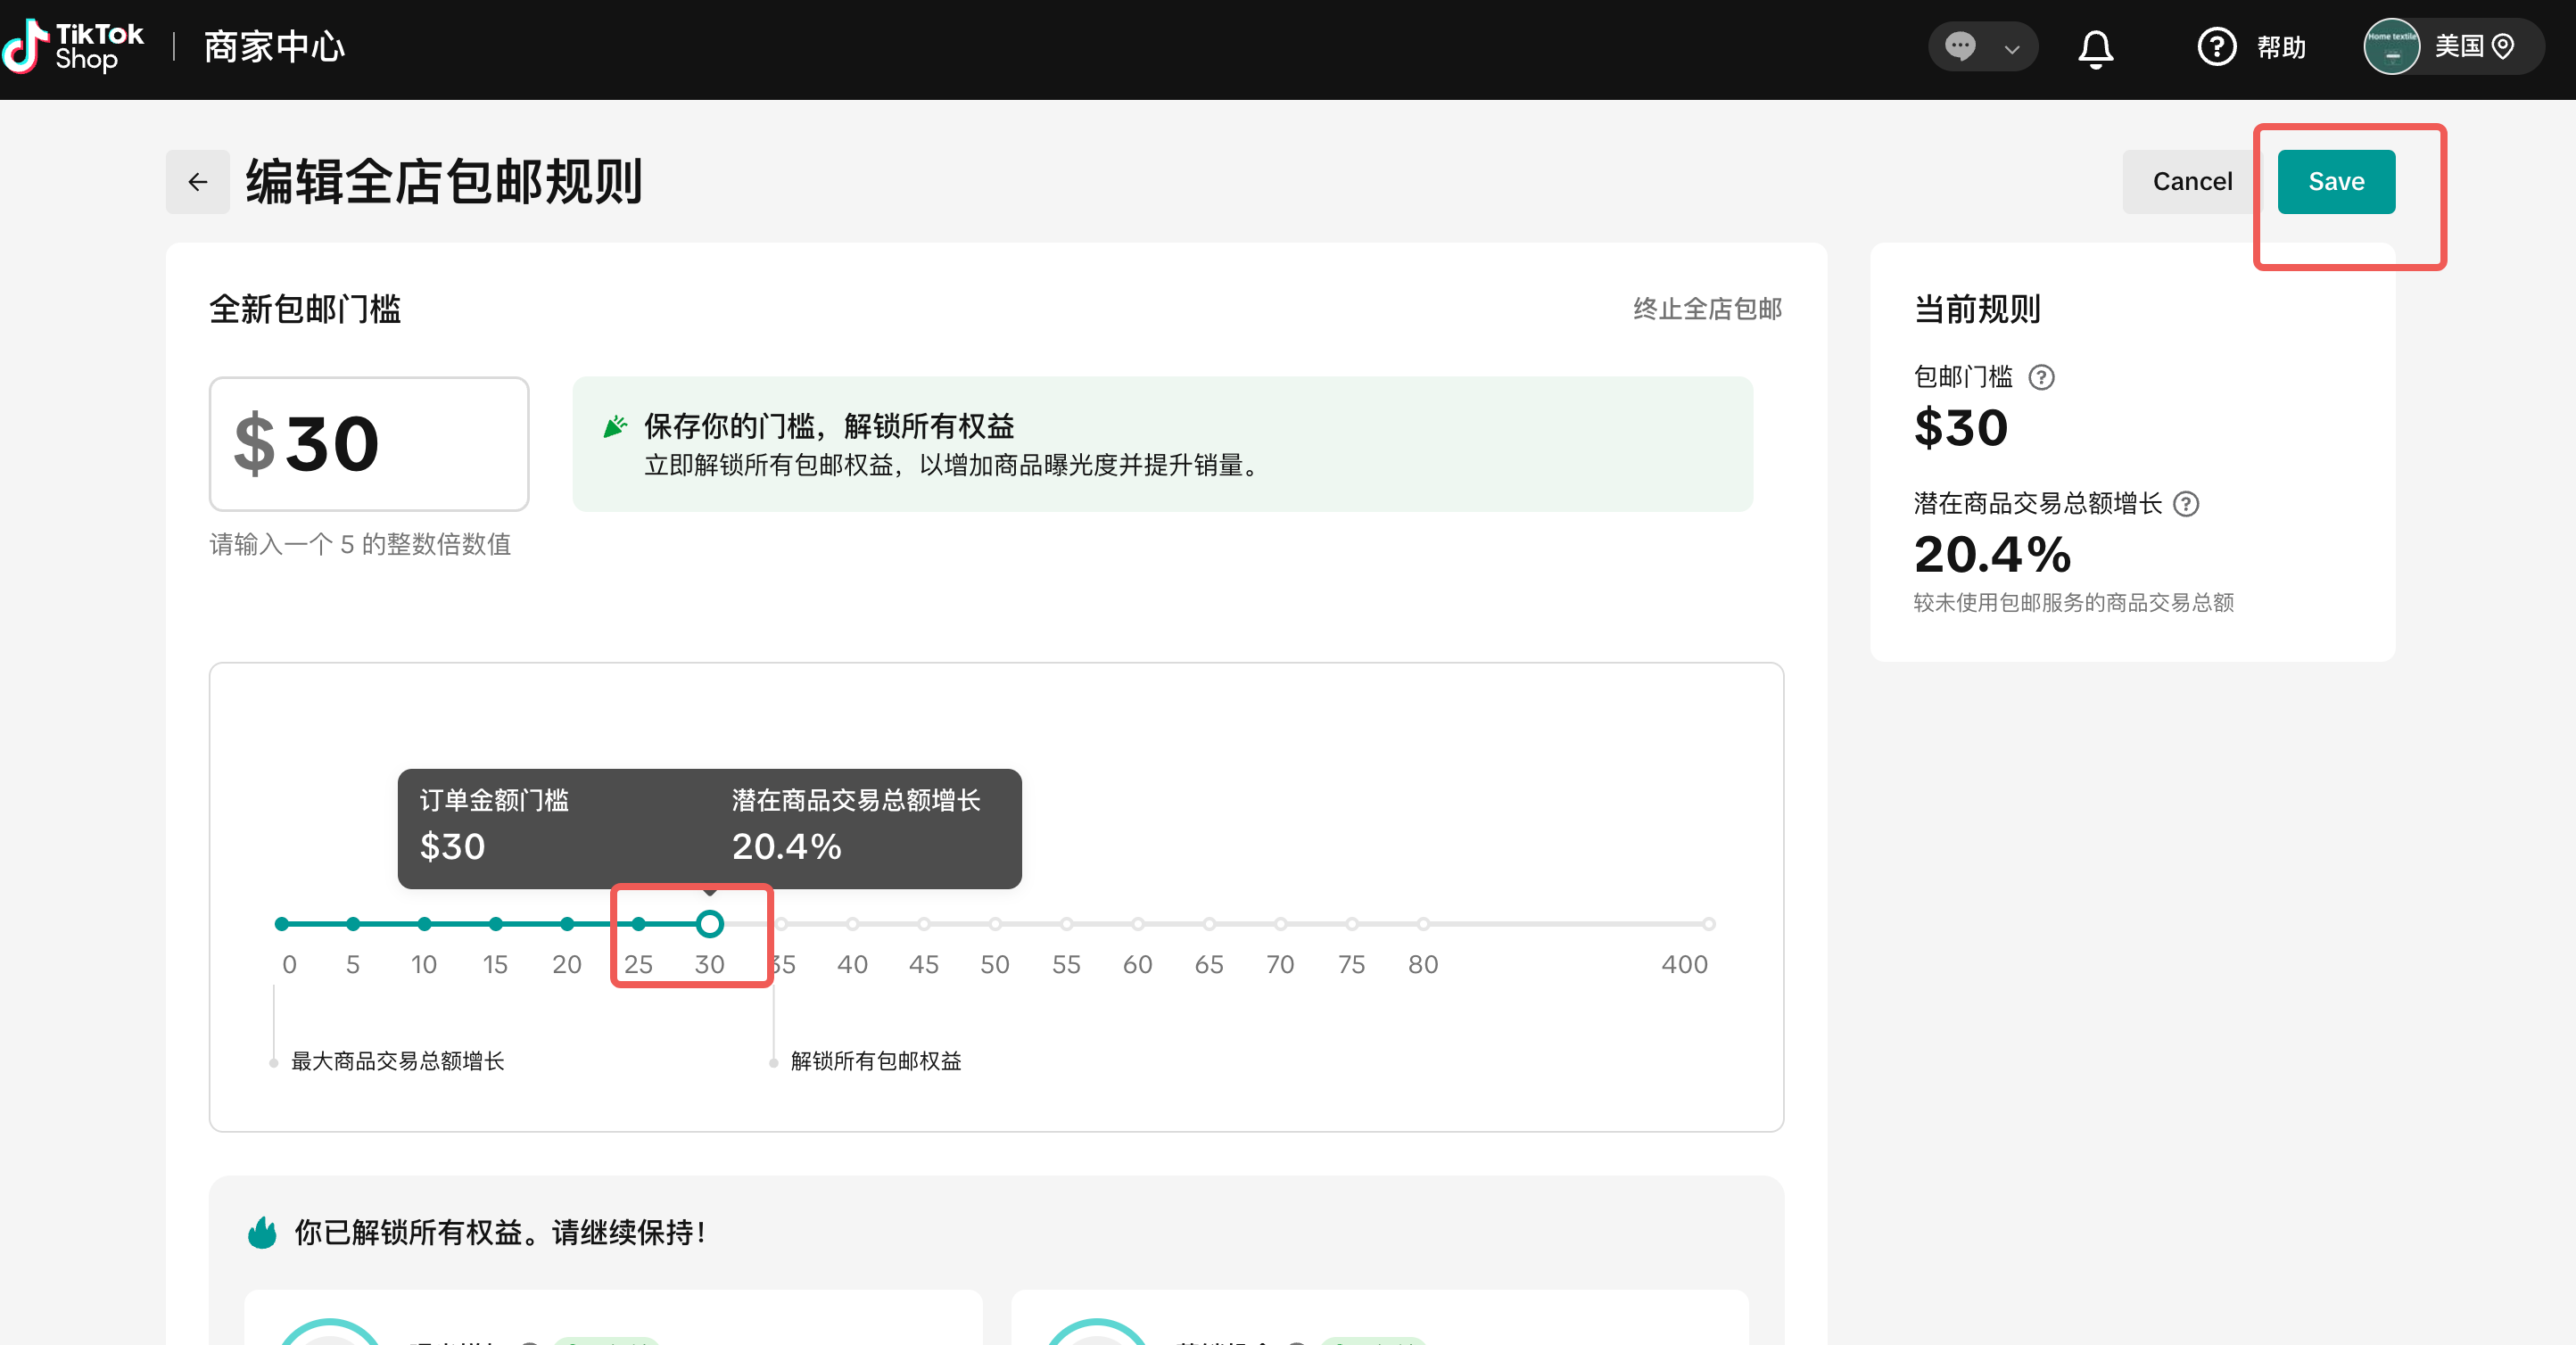Set slider to the 50 mark
The height and width of the screenshot is (1345, 2576).
click(995, 924)
